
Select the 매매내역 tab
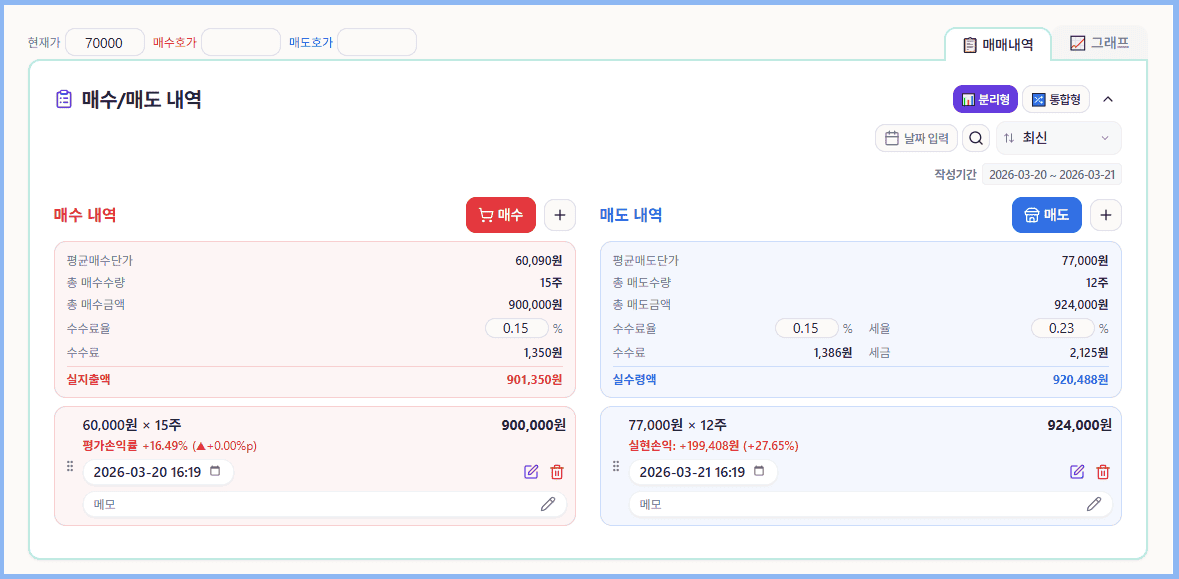(998, 44)
